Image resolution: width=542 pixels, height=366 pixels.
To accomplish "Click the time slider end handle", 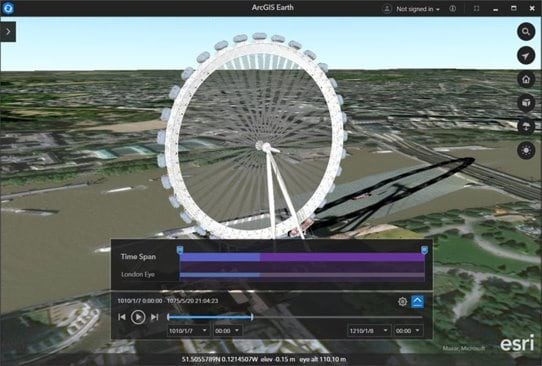I will click(x=252, y=317).
